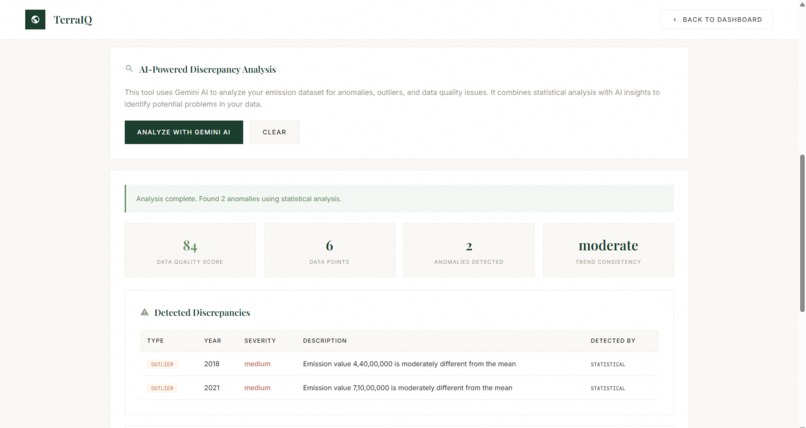Click the TerraIQ brand name
Image resolution: width=806 pixels, height=428 pixels.
click(72, 20)
